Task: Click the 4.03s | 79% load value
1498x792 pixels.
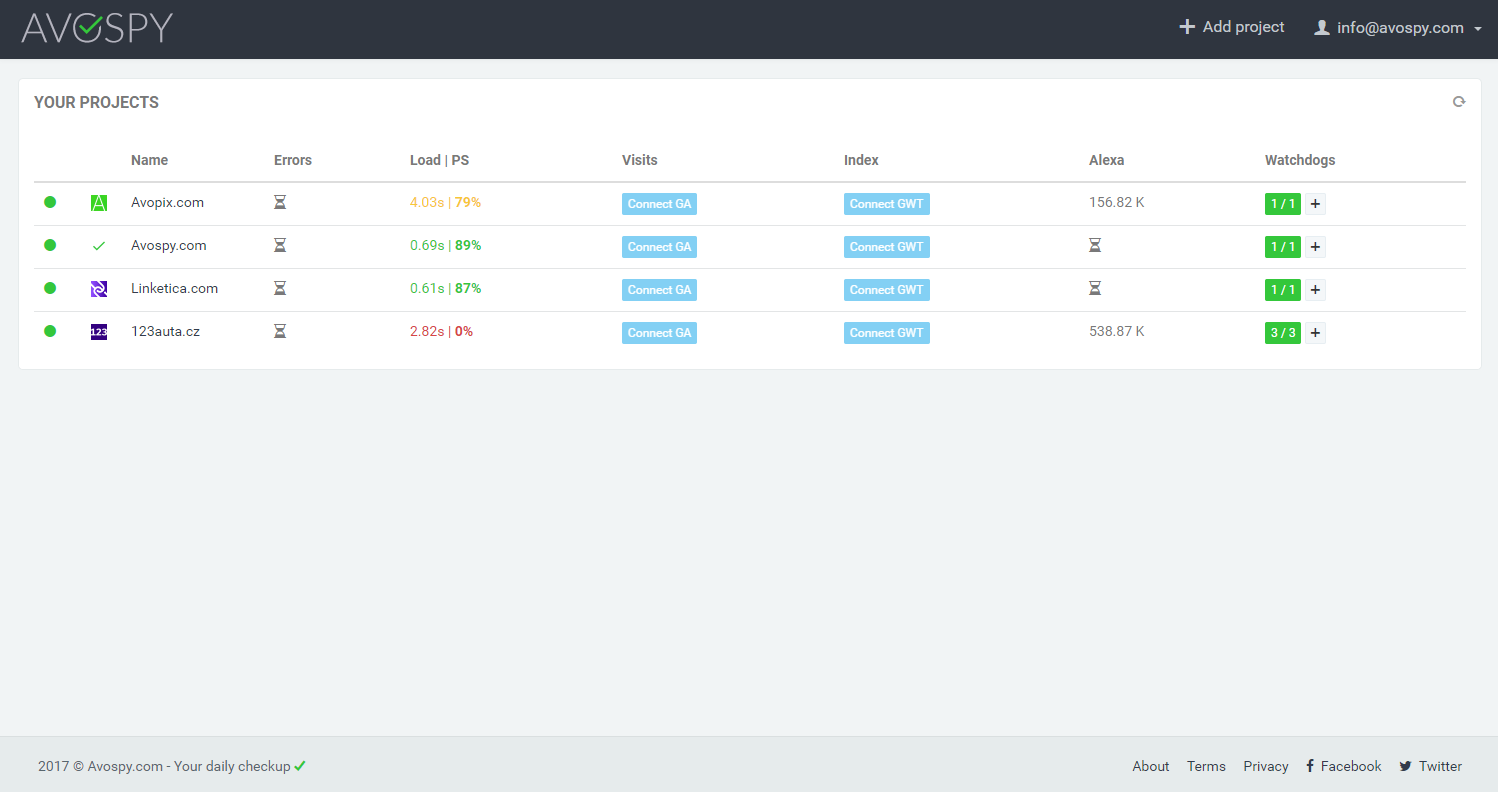Action: point(445,202)
